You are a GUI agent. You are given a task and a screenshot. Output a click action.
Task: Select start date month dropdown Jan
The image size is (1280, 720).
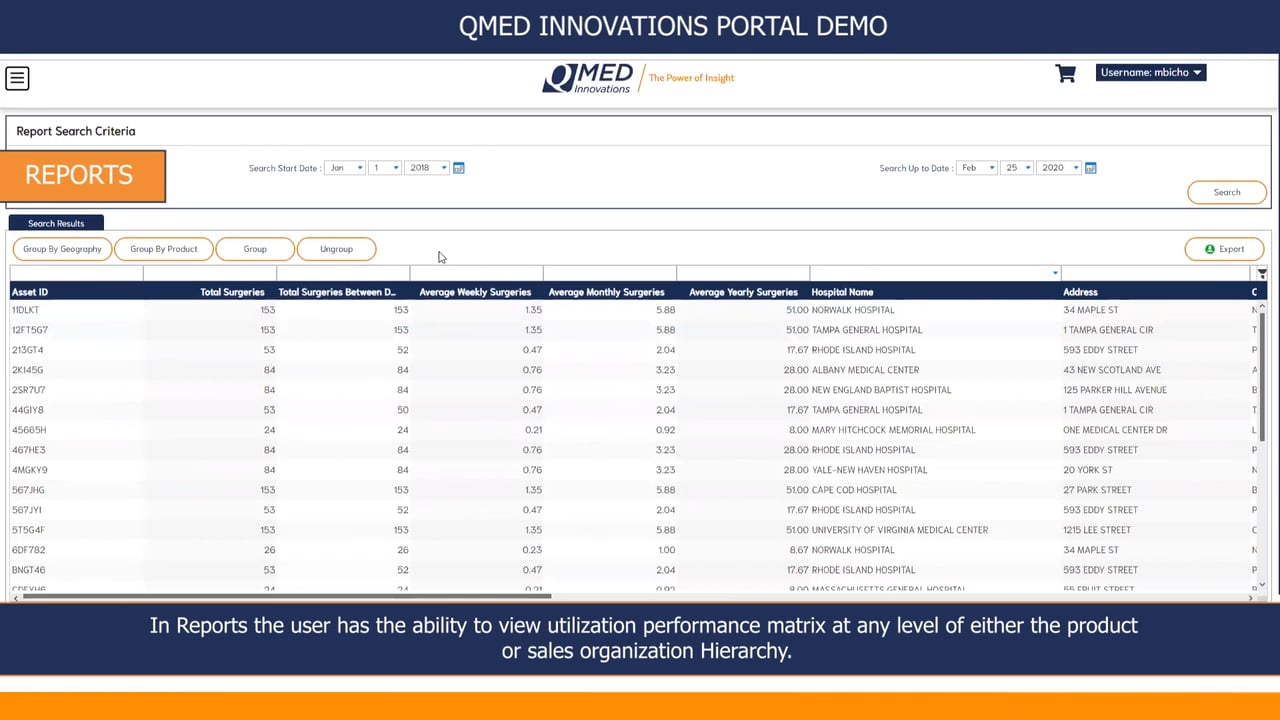345,168
